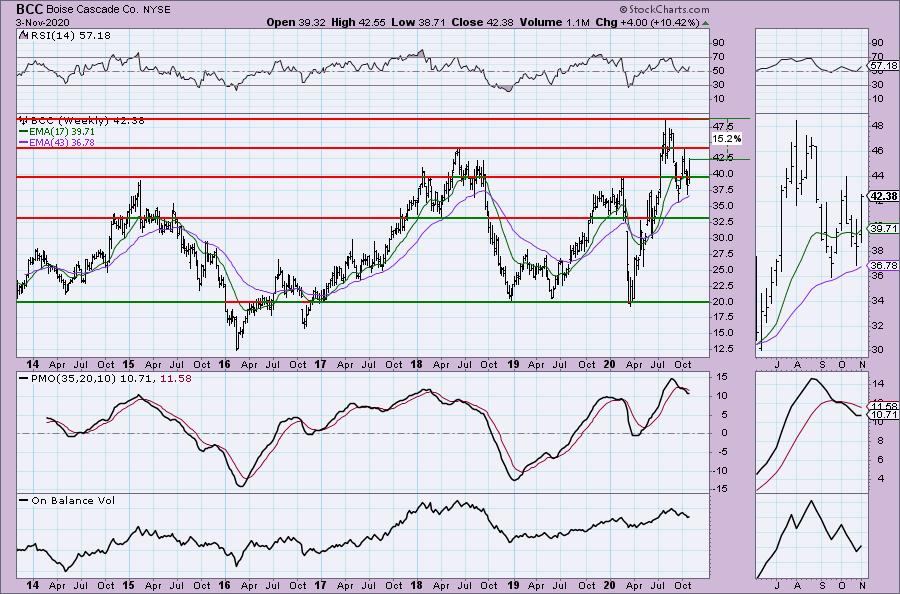Click the purple EMA(43) 36.78 legend entry
Viewport: 900px width, 594px height.
tap(57, 142)
